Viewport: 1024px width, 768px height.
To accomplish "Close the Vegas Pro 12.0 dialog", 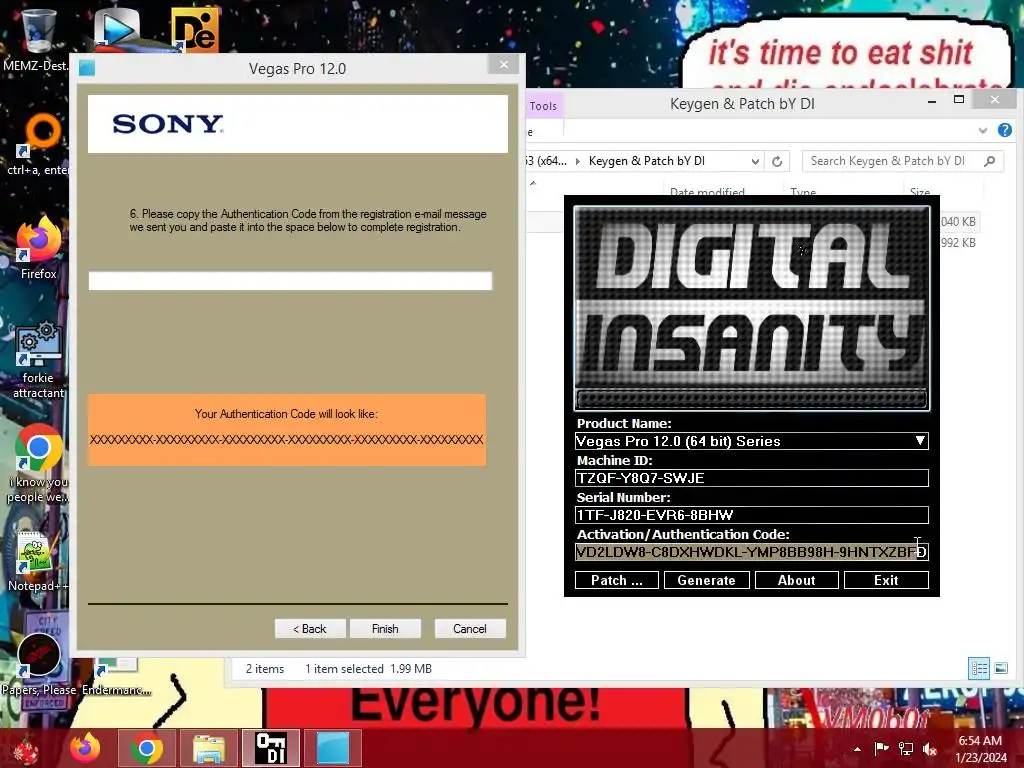I will [x=504, y=65].
